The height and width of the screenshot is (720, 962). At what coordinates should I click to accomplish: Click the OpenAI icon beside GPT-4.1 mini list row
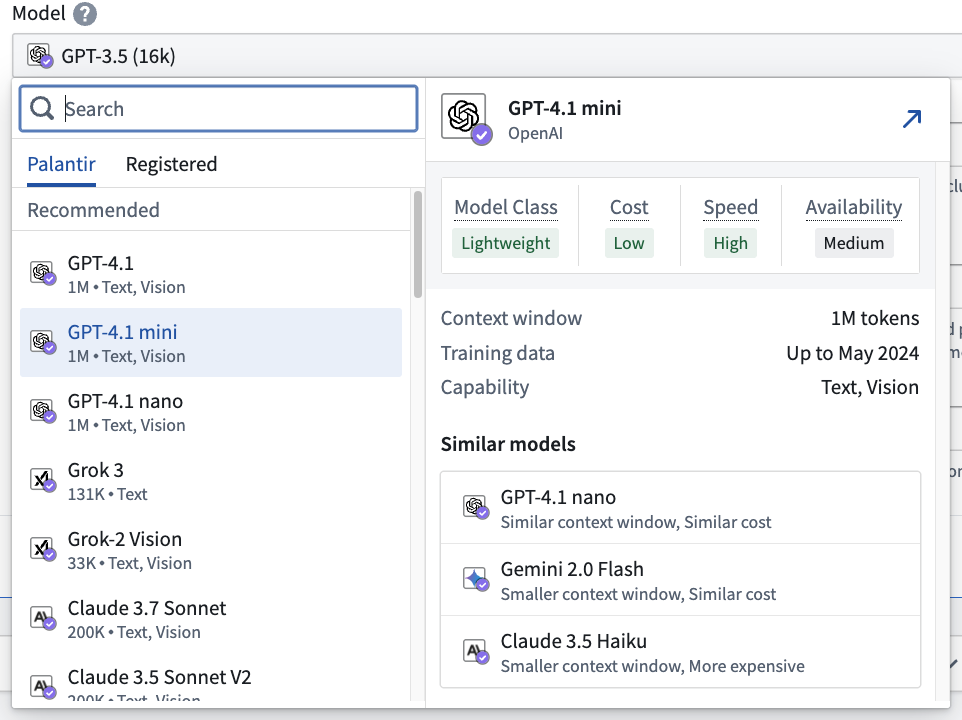point(43,342)
